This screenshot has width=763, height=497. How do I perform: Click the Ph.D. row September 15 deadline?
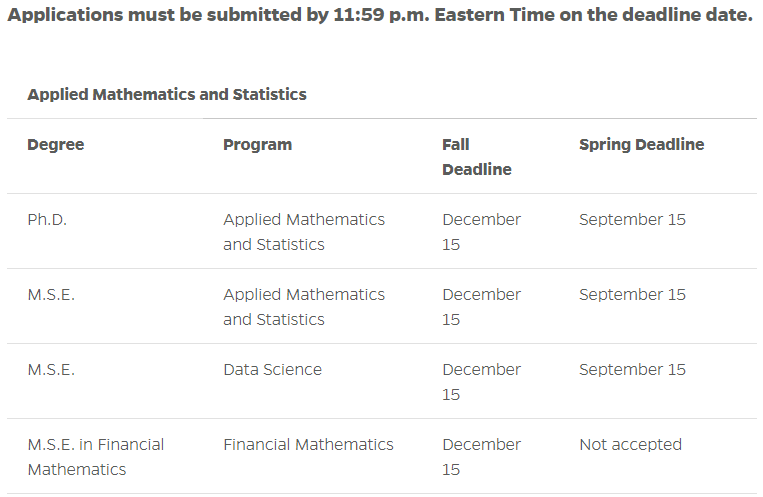pos(633,220)
